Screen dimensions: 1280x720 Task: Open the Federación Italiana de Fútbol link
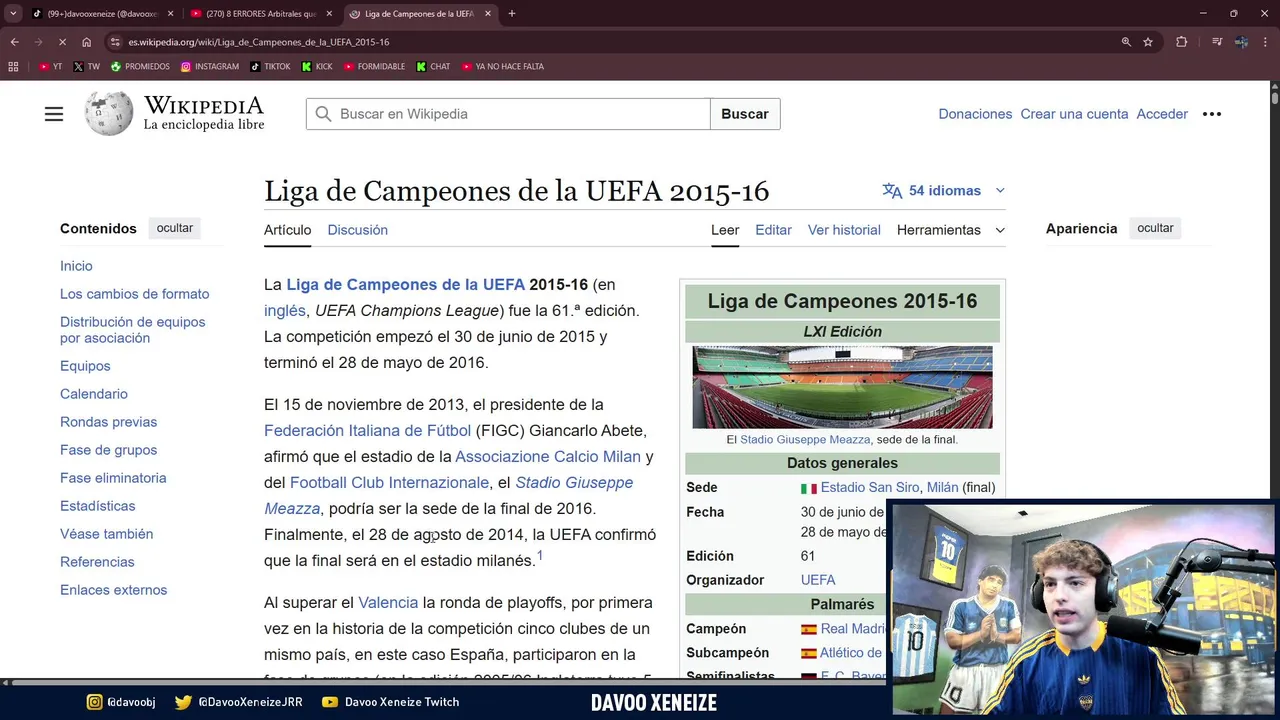click(367, 430)
